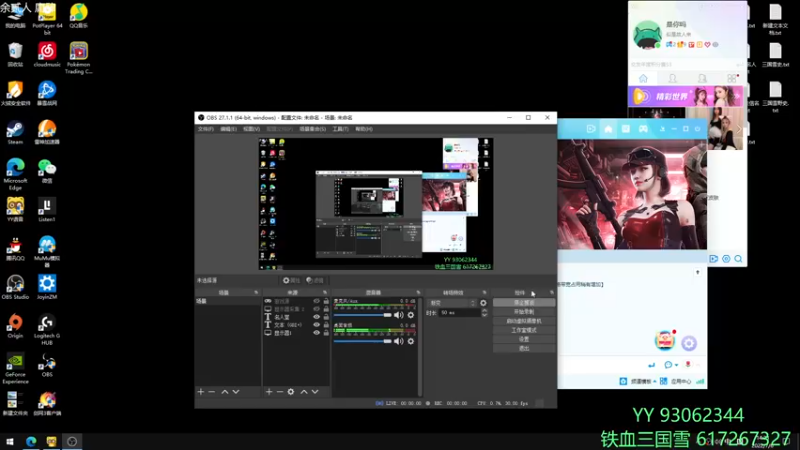Move scene down with the scenes panel arrow
The height and width of the screenshot is (450, 800).
236,392
